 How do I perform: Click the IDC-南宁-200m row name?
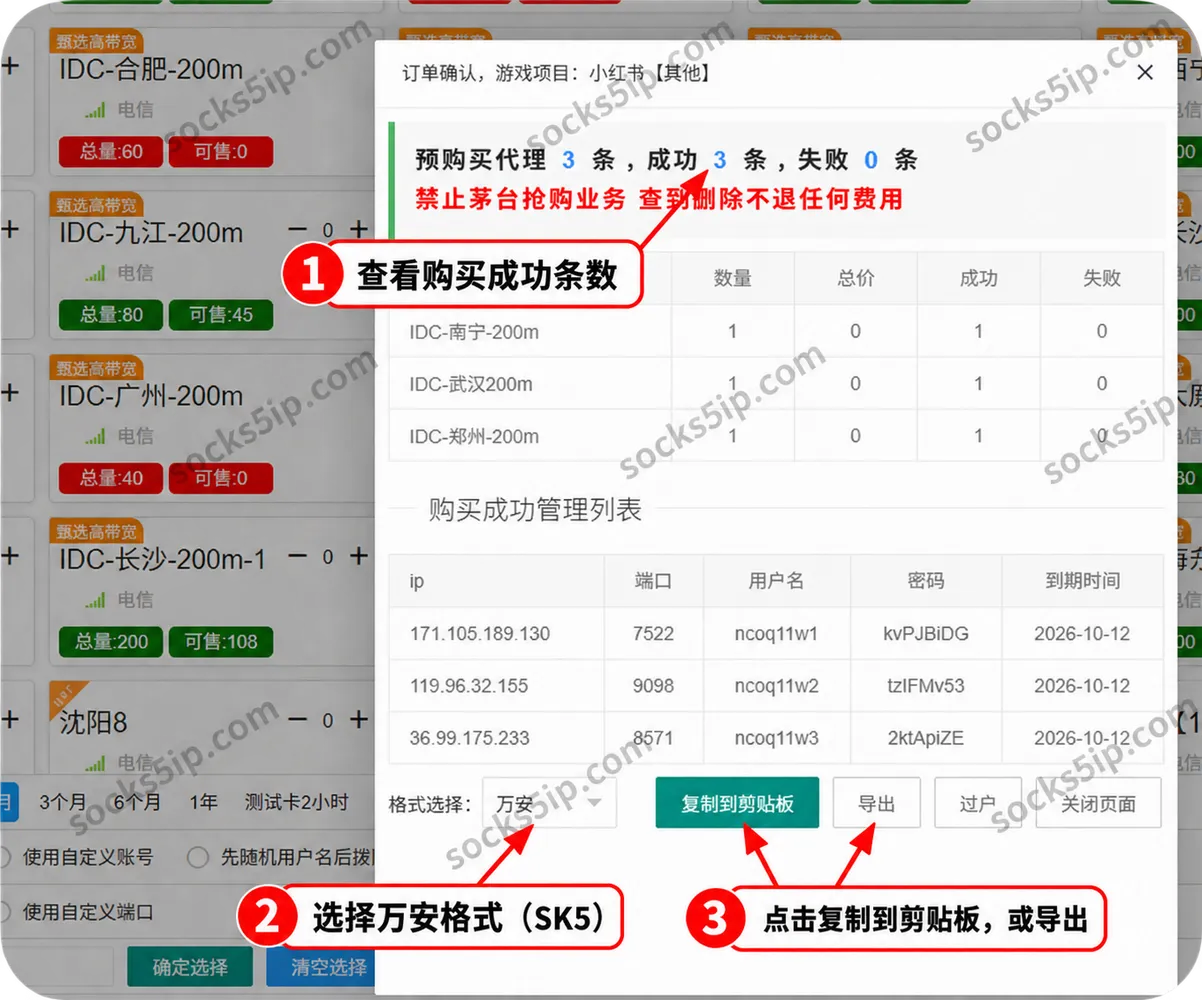(x=474, y=332)
